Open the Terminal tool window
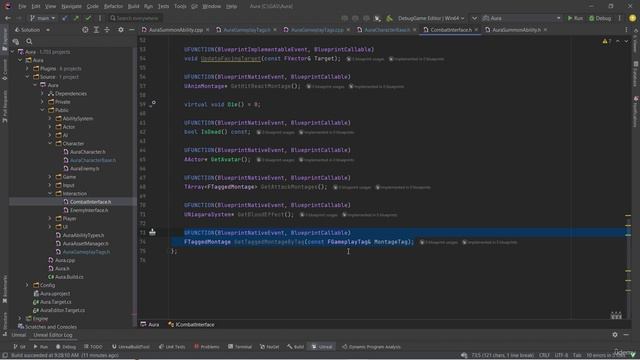640x360 pixels. point(240,347)
